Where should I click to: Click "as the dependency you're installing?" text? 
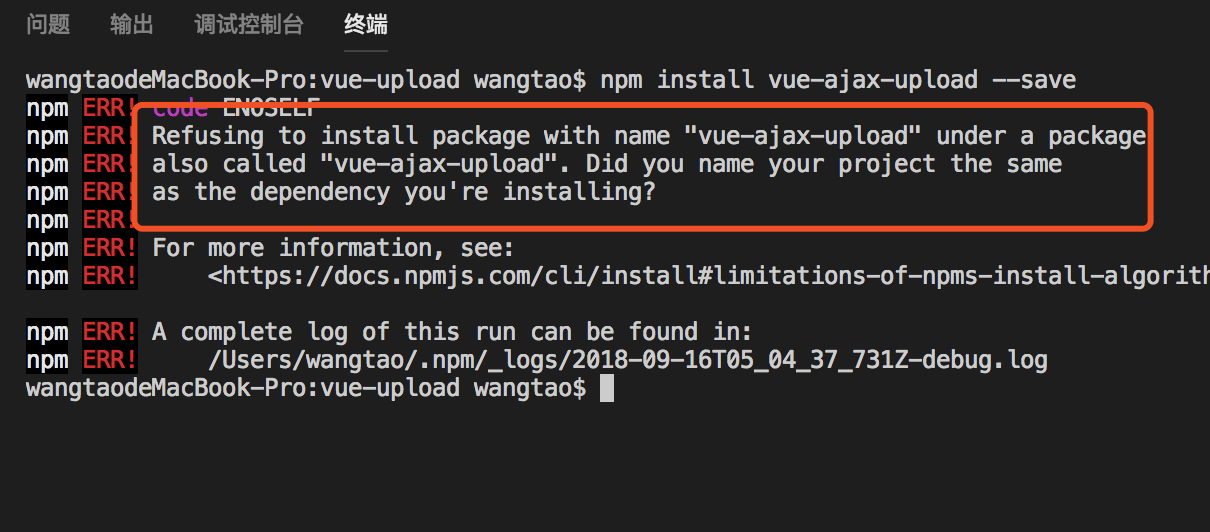[x=403, y=192]
